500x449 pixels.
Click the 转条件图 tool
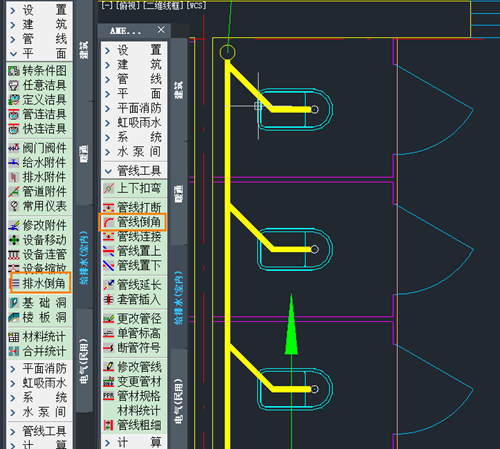pyautogui.click(x=39, y=70)
